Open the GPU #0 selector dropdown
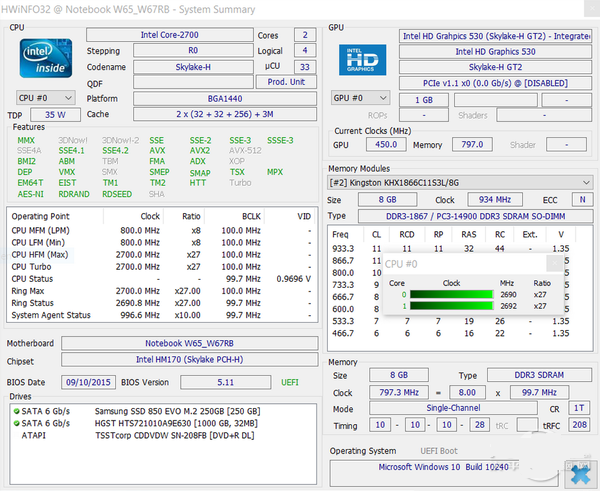Image resolution: width=600 pixels, height=491 pixels. point(360,98)
